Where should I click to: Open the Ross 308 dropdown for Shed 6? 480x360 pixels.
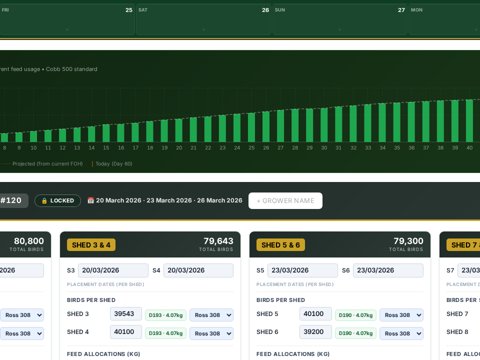click(402, 333)
